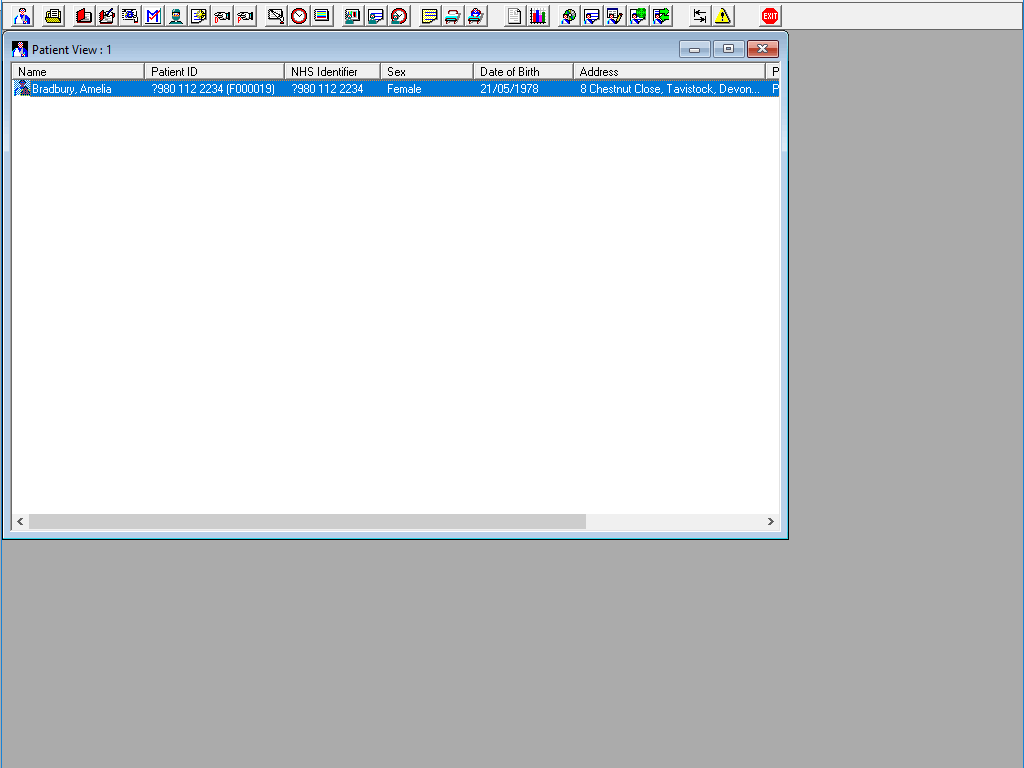
Task: Click the colored stripes screen icon
Action: point(322,16)
